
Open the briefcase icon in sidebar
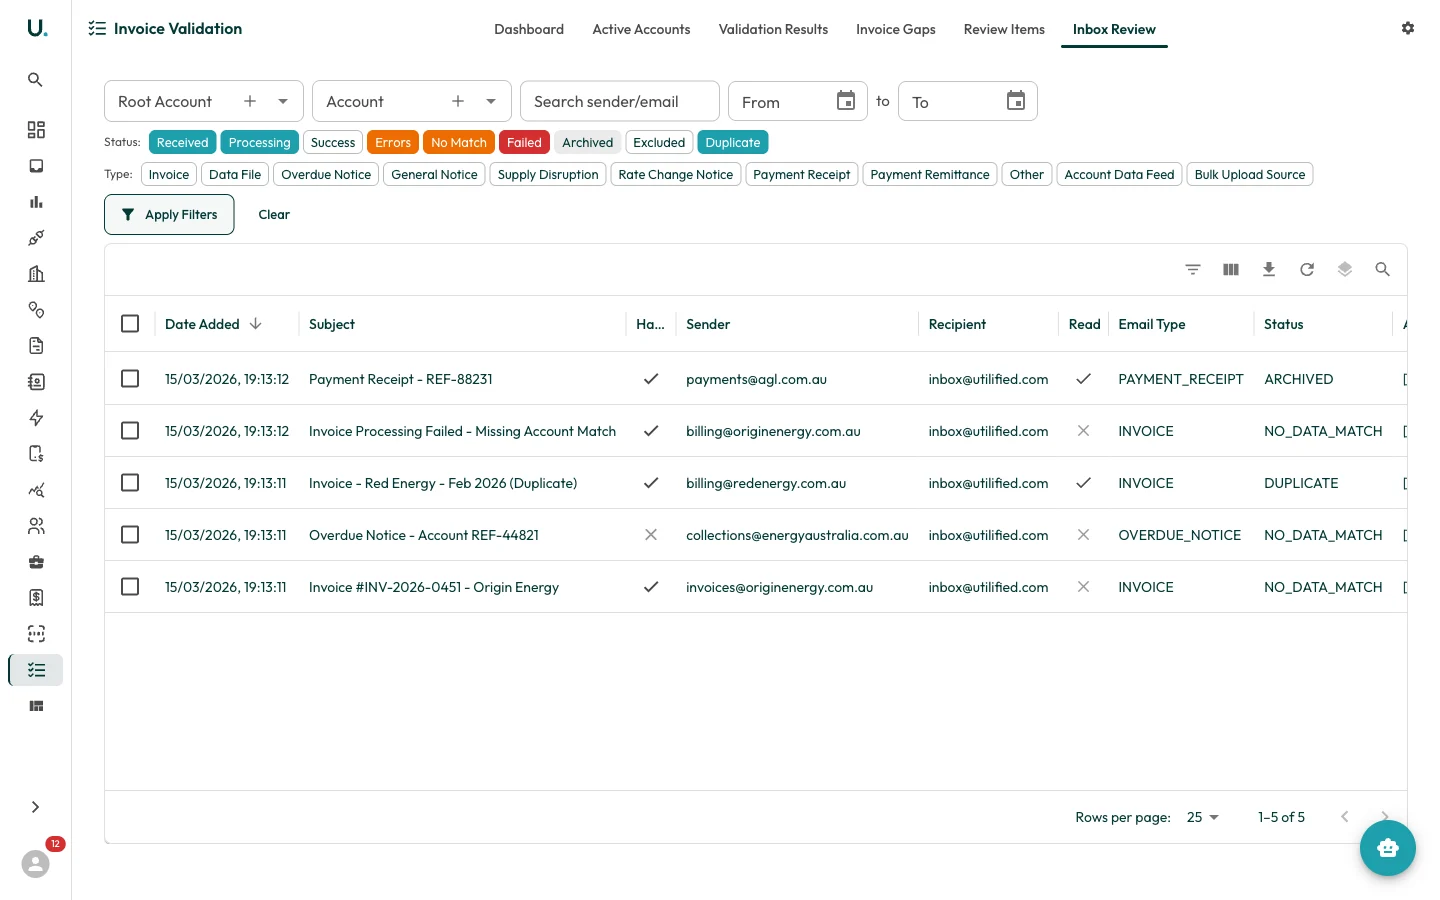coord(36,562)
